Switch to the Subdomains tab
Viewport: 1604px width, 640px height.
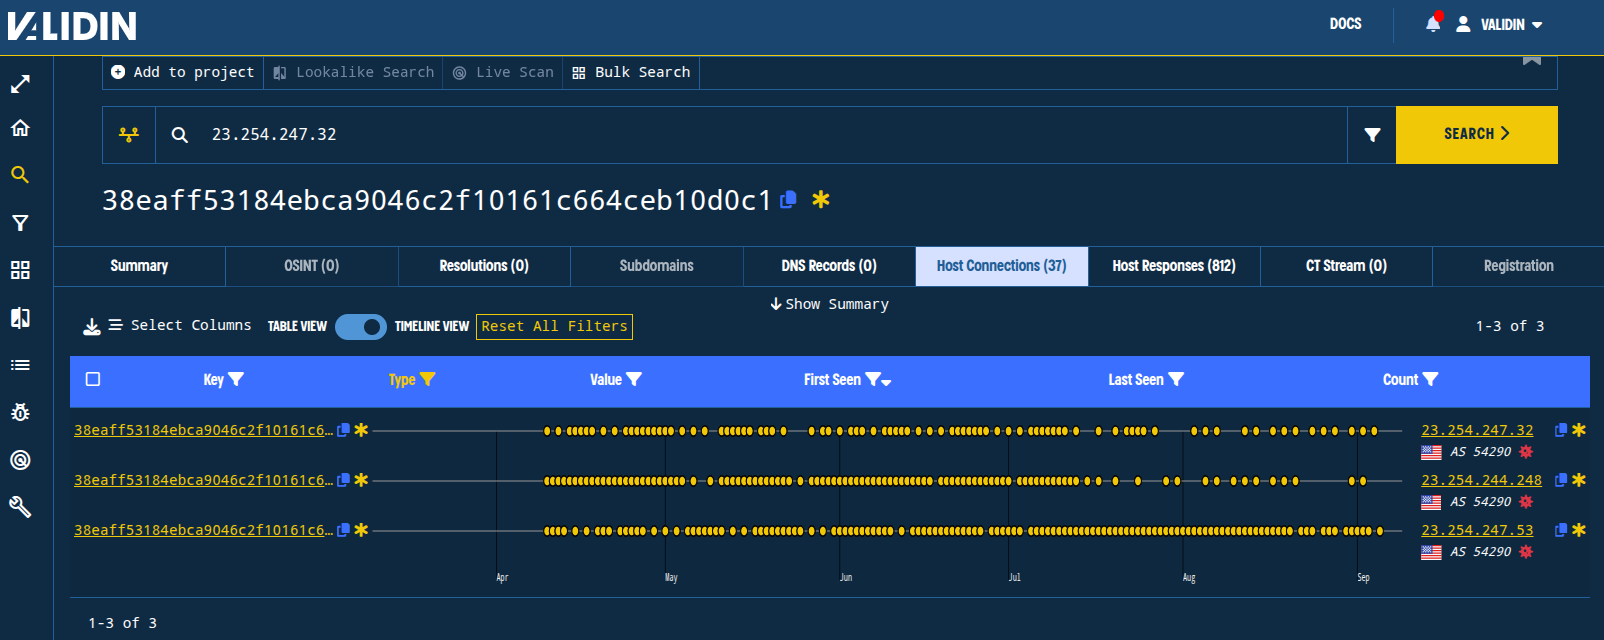coord(656,266)
